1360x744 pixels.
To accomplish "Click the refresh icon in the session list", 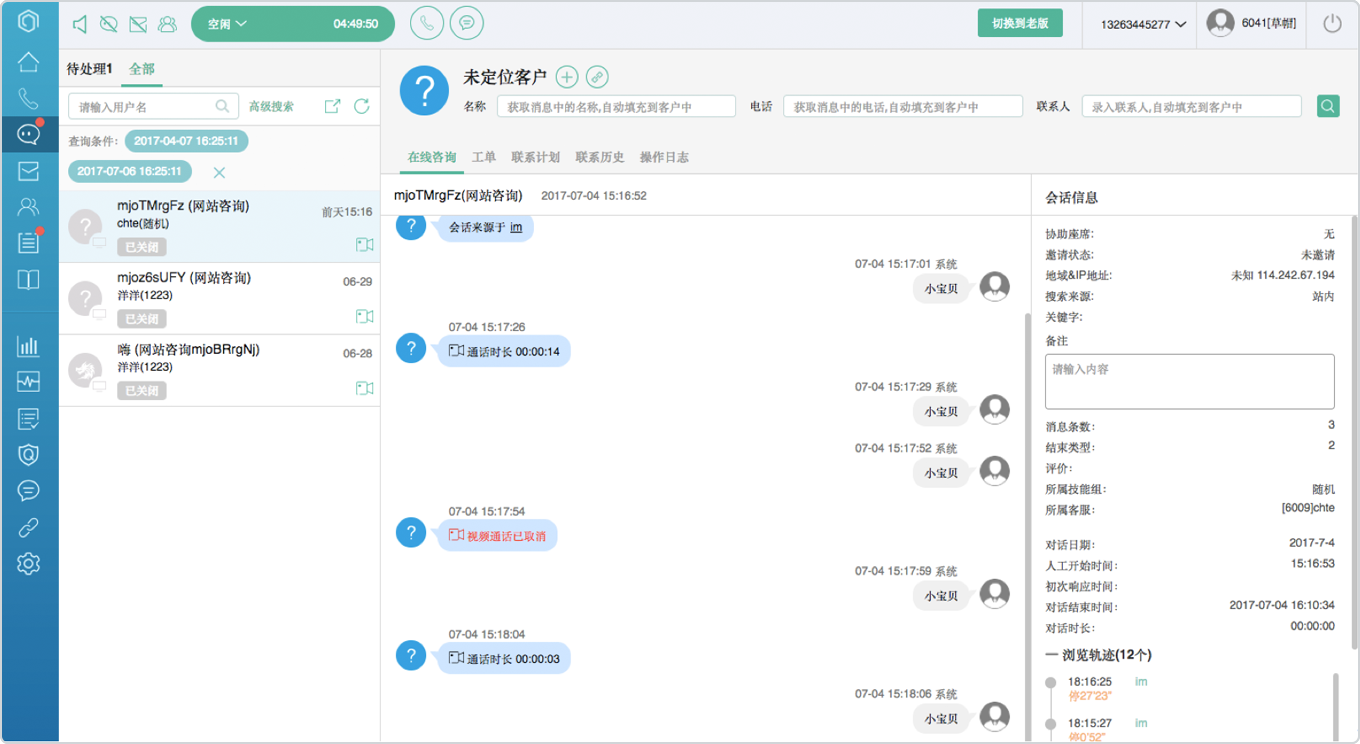I will (x=362, y=106).
